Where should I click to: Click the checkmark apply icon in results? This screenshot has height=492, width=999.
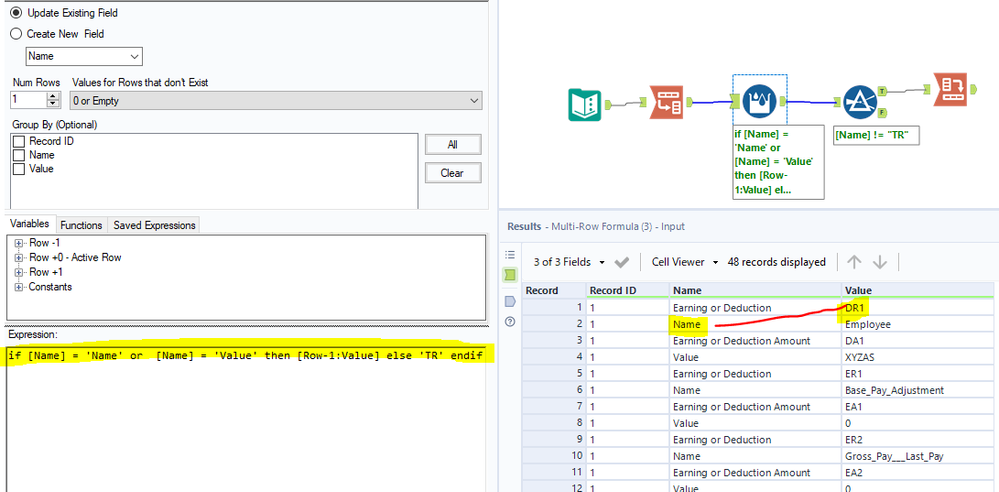pos(622,262)
